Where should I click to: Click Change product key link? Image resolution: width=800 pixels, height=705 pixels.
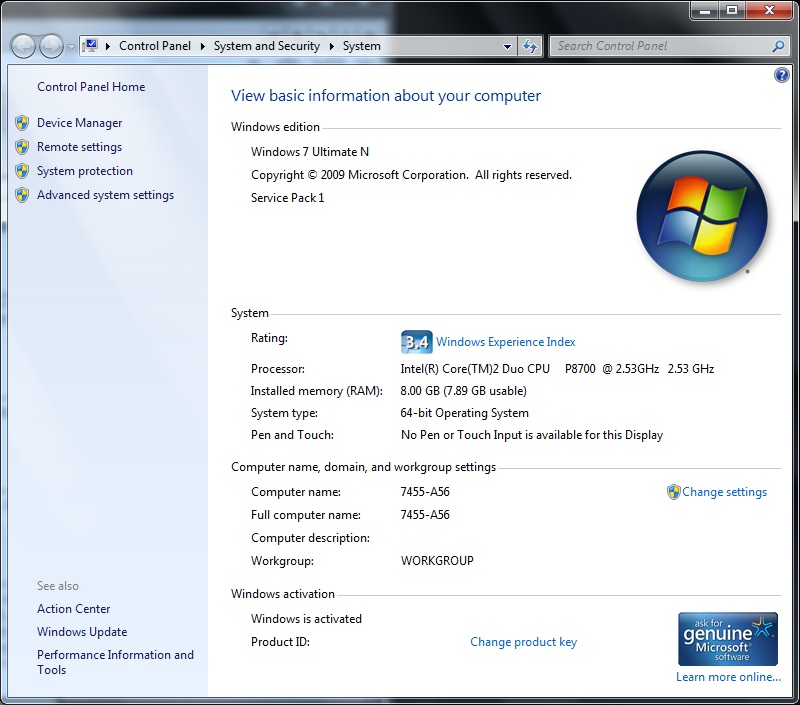pos(523,642)
